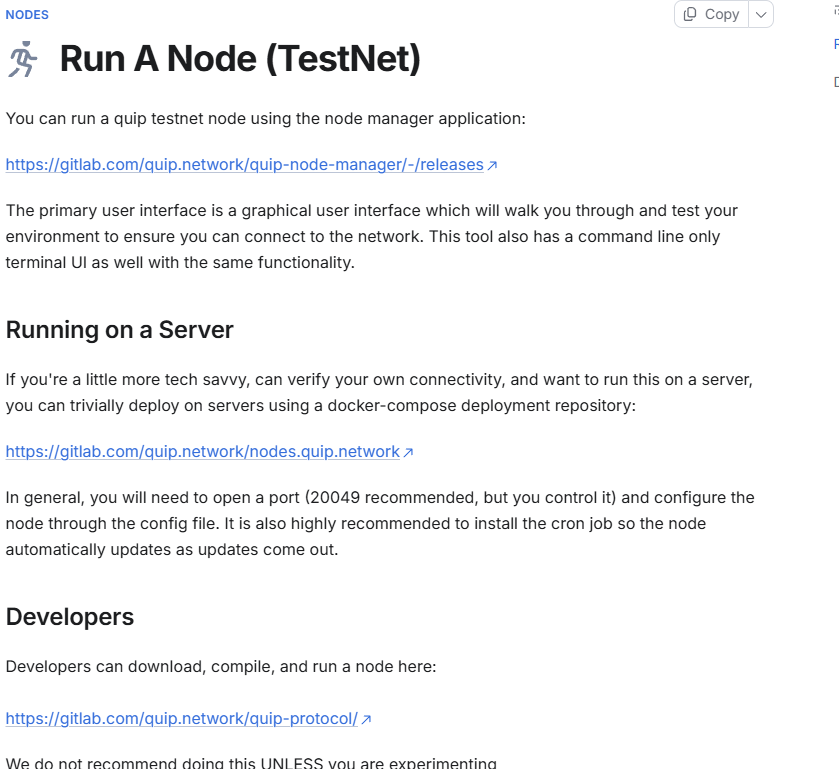
Task: Click the paragraph starting 'If you're a little more tech savvy'
Action: (x=379, y=393)
